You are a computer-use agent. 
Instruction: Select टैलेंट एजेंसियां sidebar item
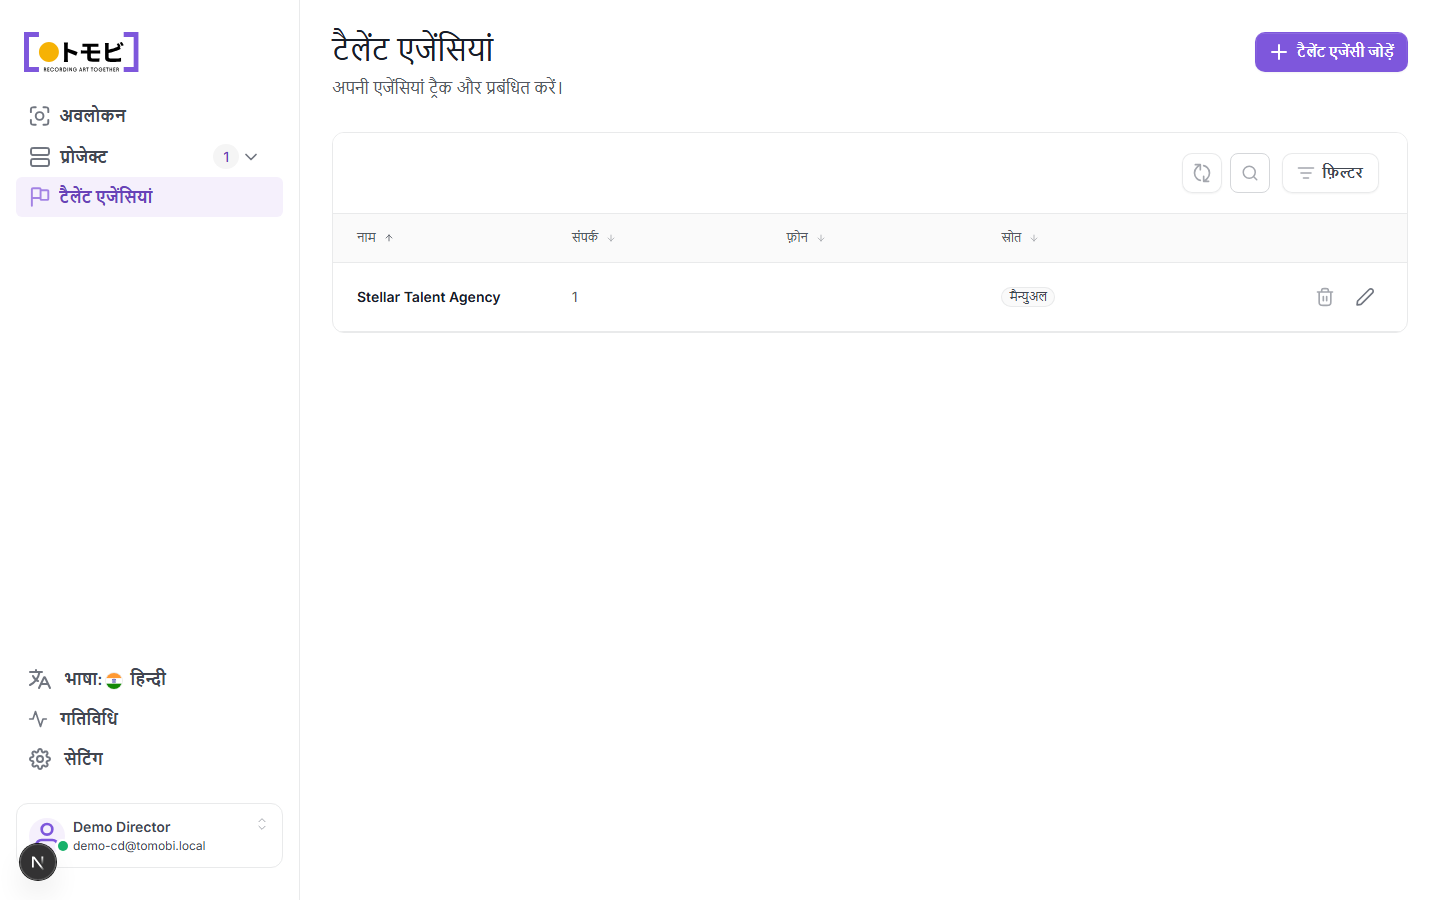149,197
